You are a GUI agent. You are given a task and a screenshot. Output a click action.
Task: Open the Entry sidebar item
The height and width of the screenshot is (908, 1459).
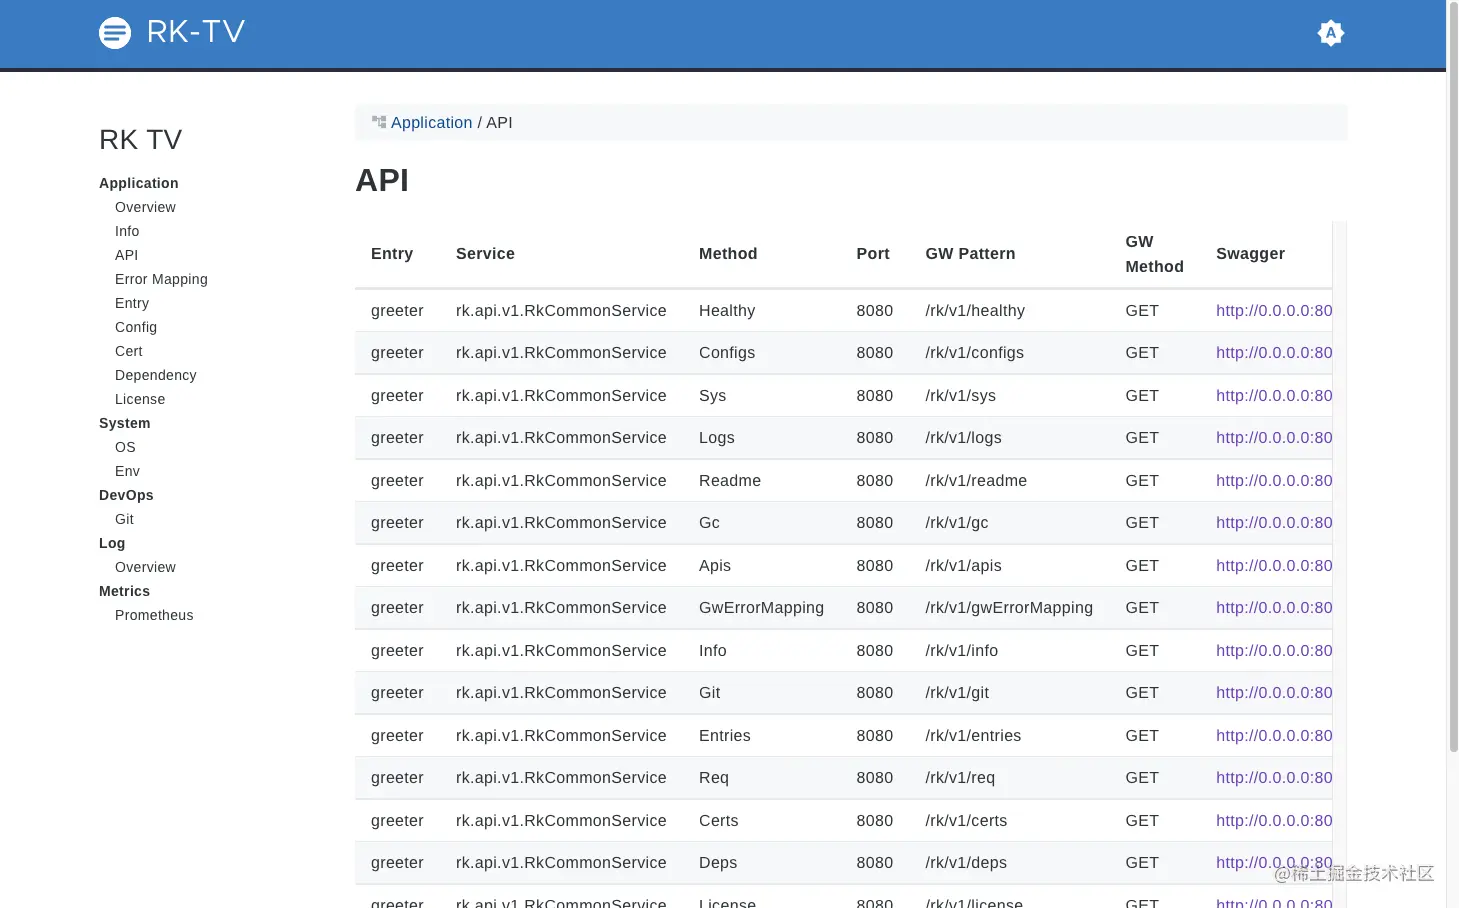point(132,303)
